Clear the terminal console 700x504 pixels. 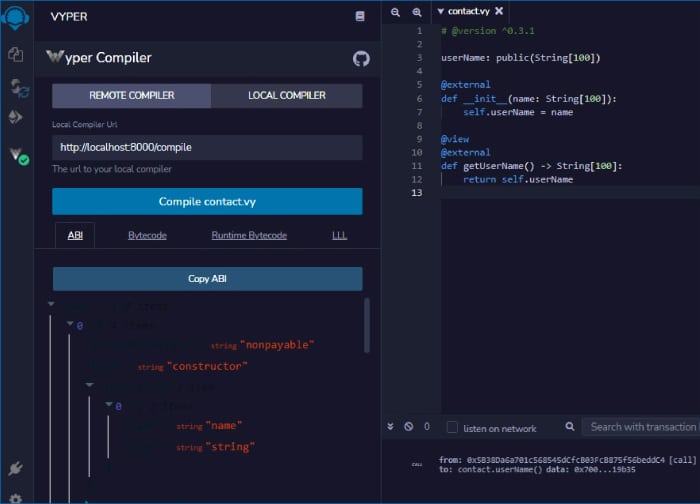(409, 427)
